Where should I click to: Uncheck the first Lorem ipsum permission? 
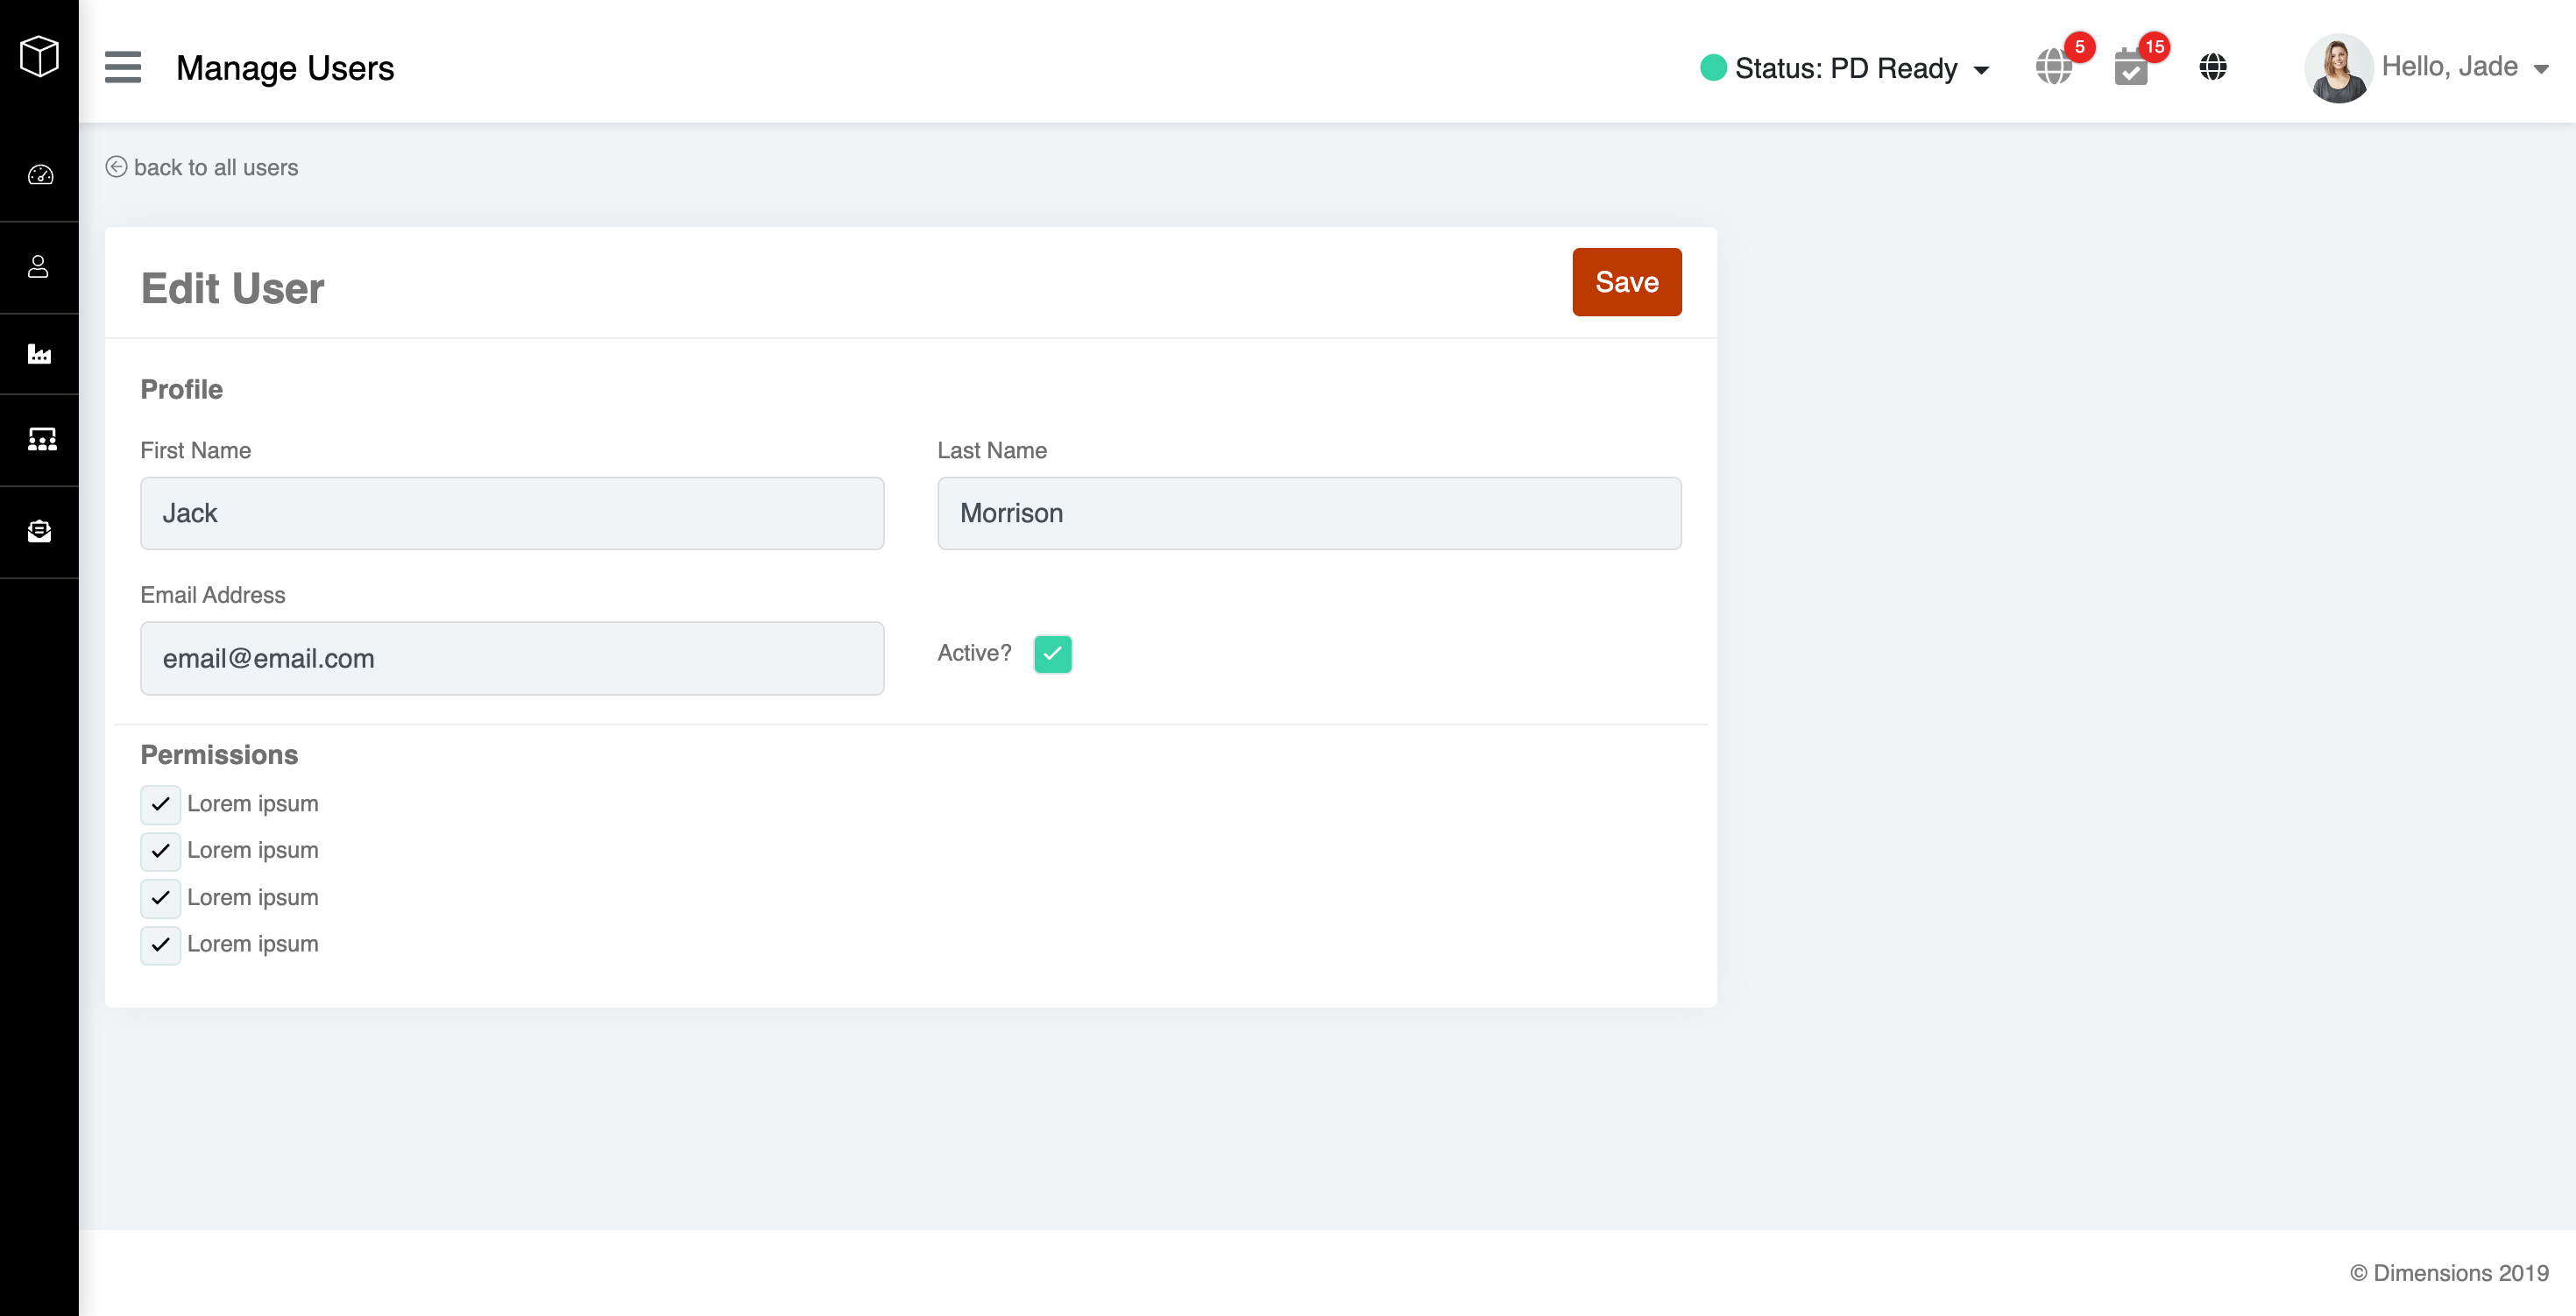160,804
